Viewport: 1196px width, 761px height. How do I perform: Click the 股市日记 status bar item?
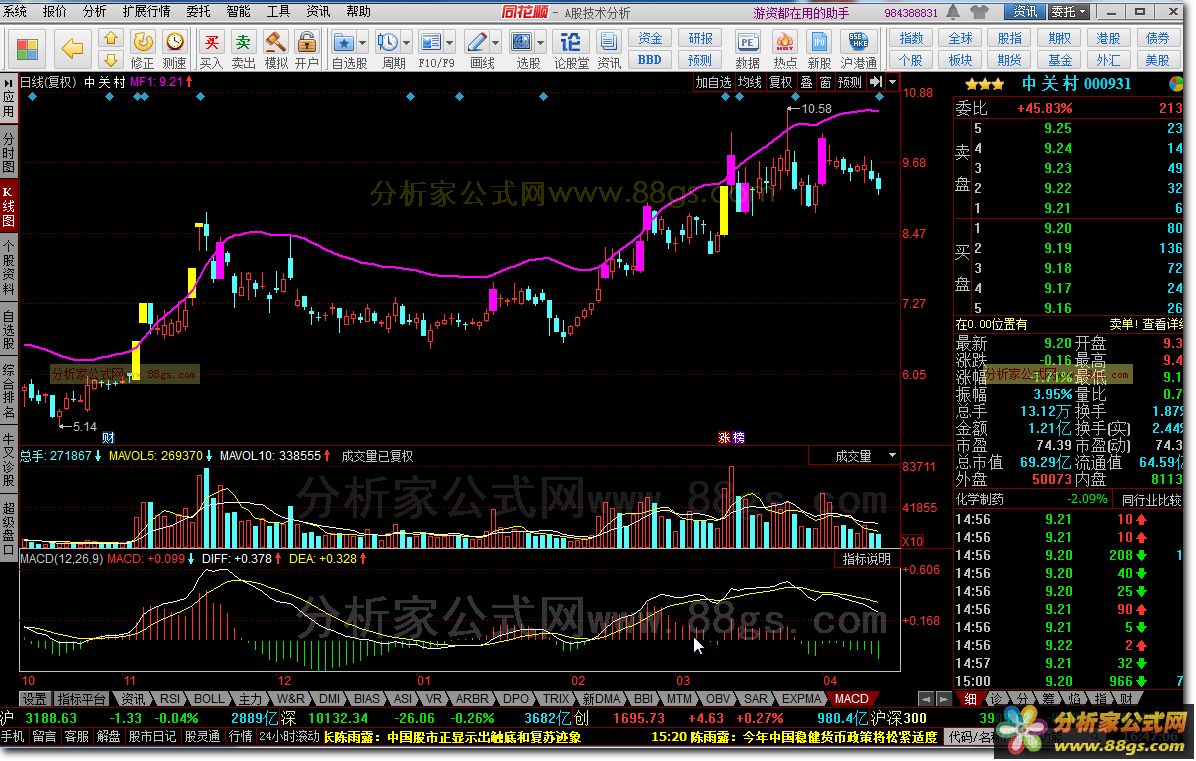[x=153, y=737]
